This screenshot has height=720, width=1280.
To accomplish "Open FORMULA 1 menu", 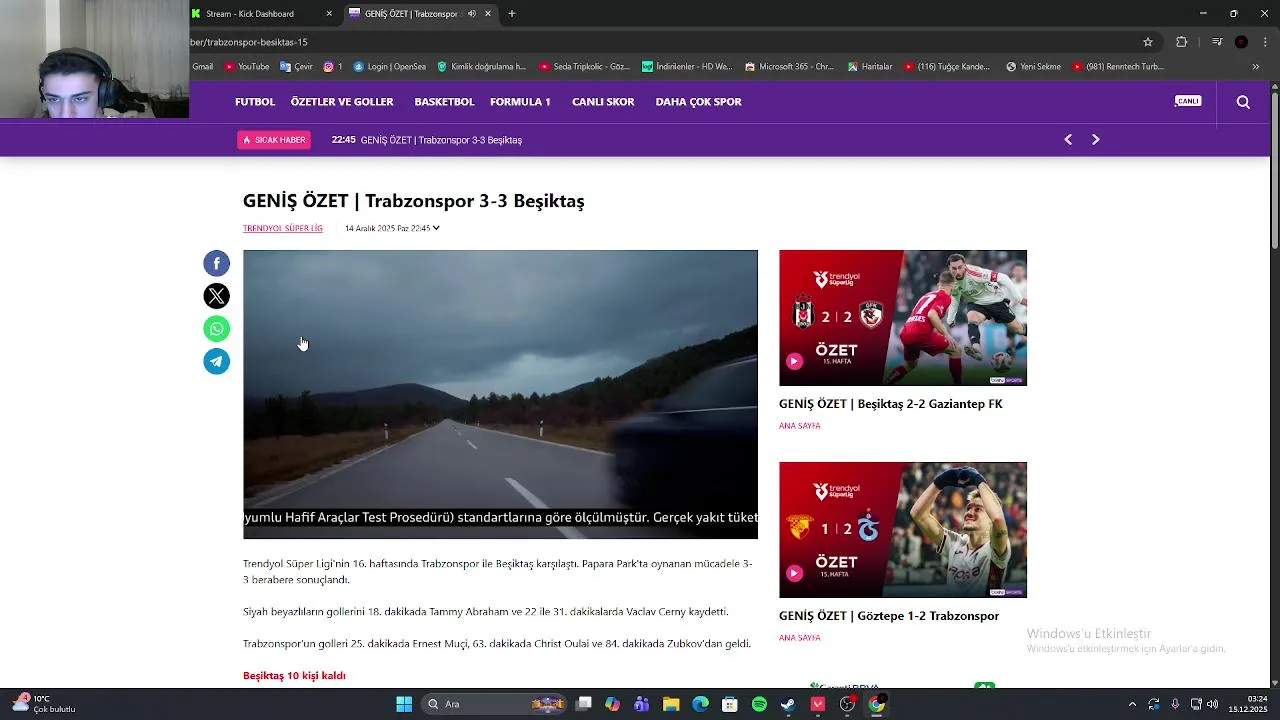I will 520,102.
